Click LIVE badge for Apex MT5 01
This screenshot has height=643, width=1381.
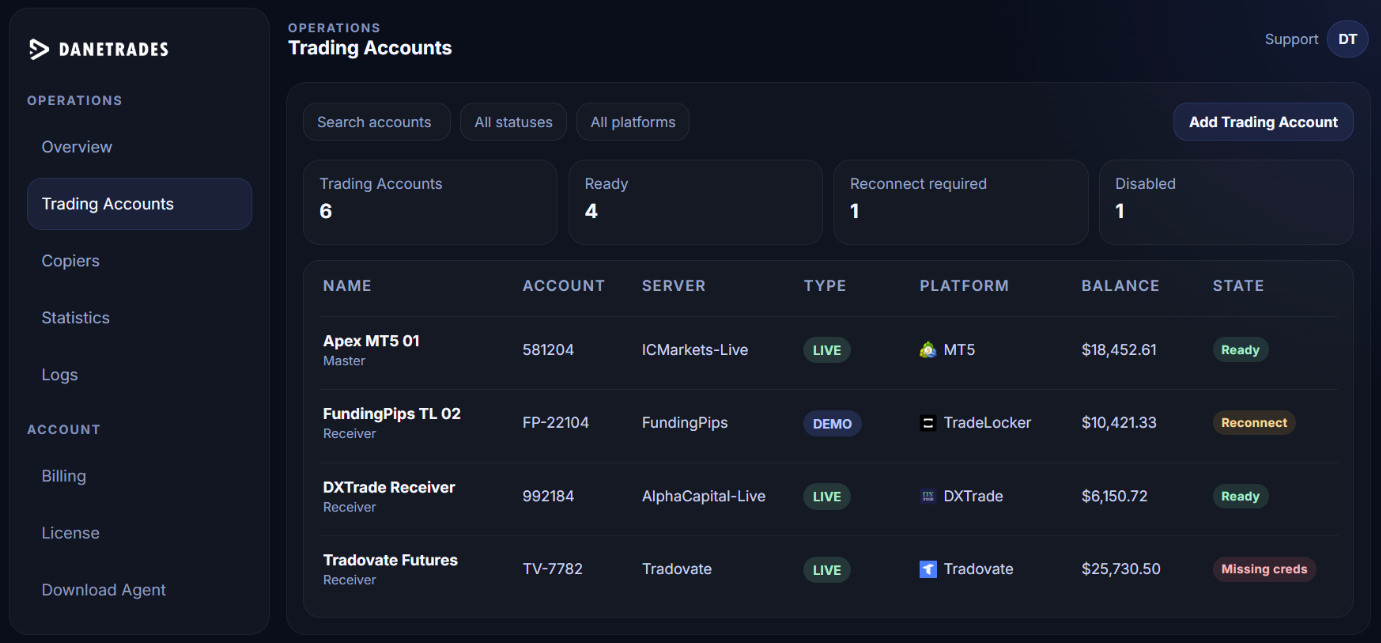click(827, 350)
